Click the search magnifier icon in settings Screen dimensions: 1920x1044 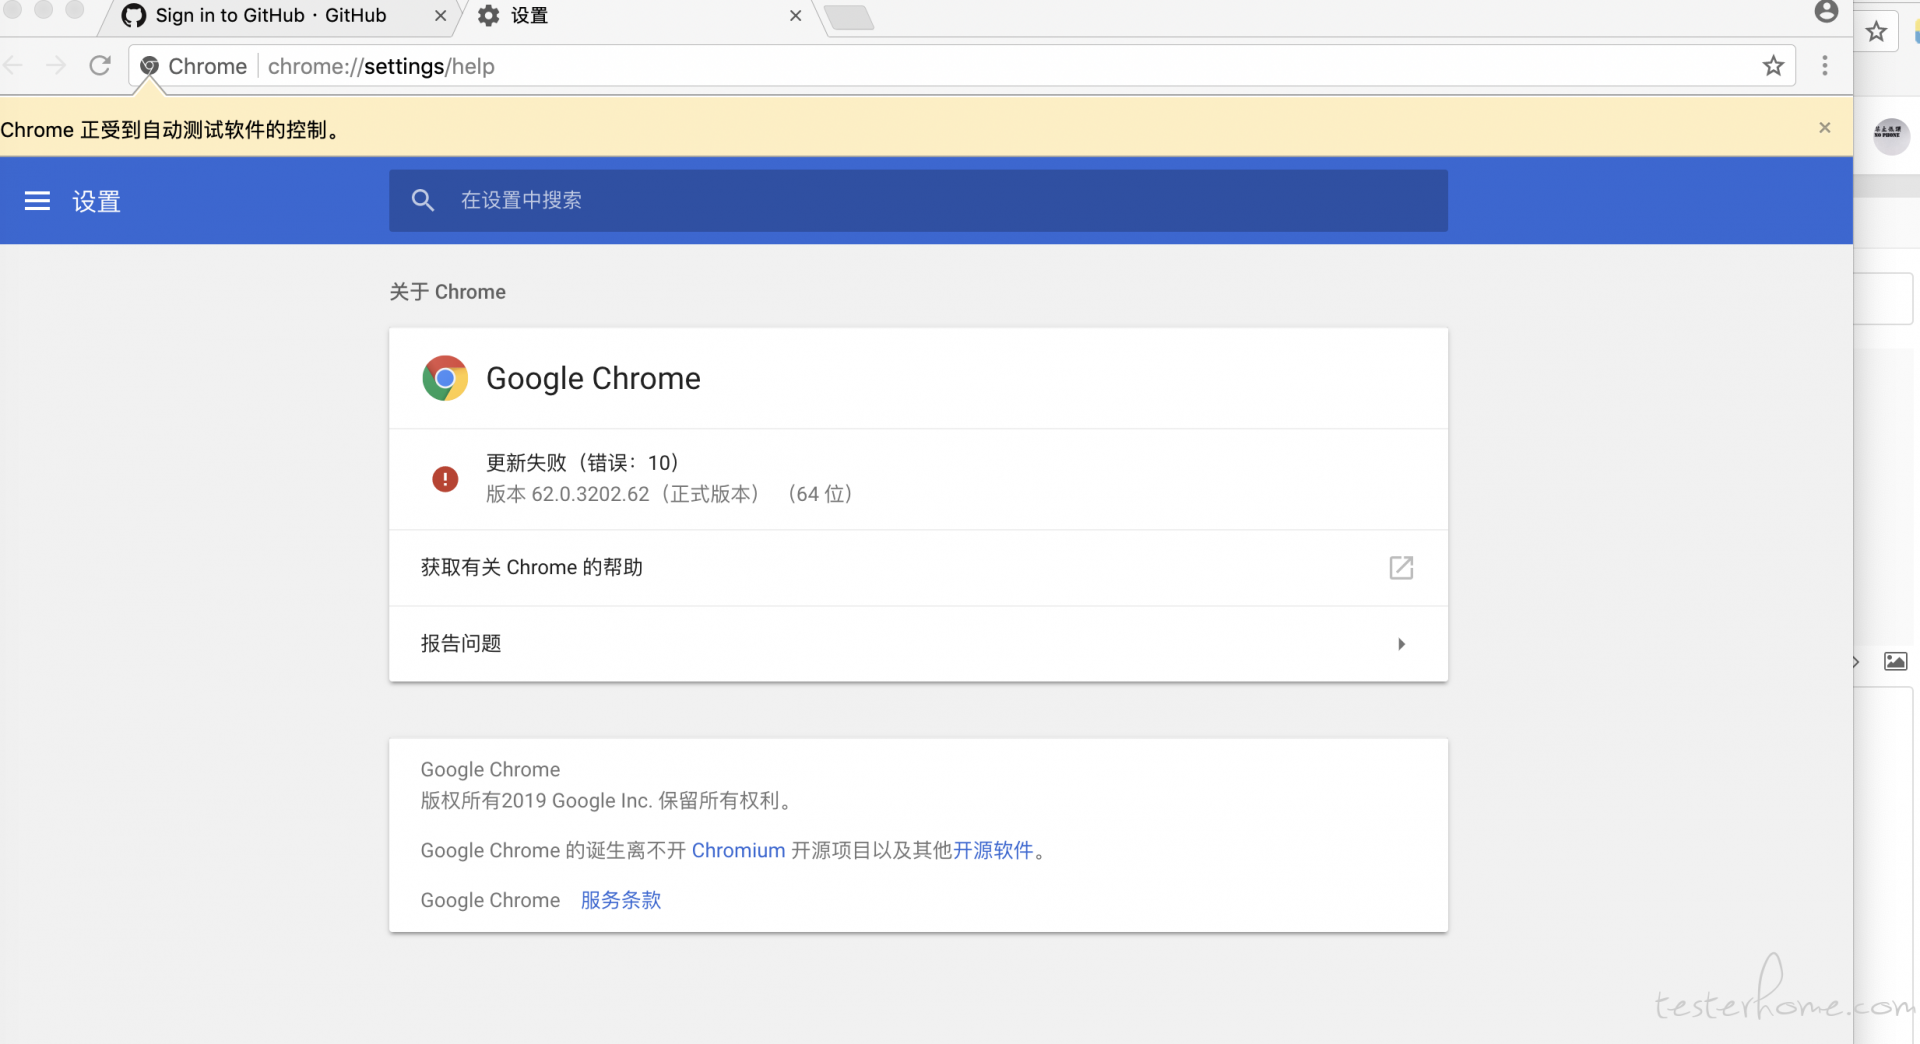(423, 200)
